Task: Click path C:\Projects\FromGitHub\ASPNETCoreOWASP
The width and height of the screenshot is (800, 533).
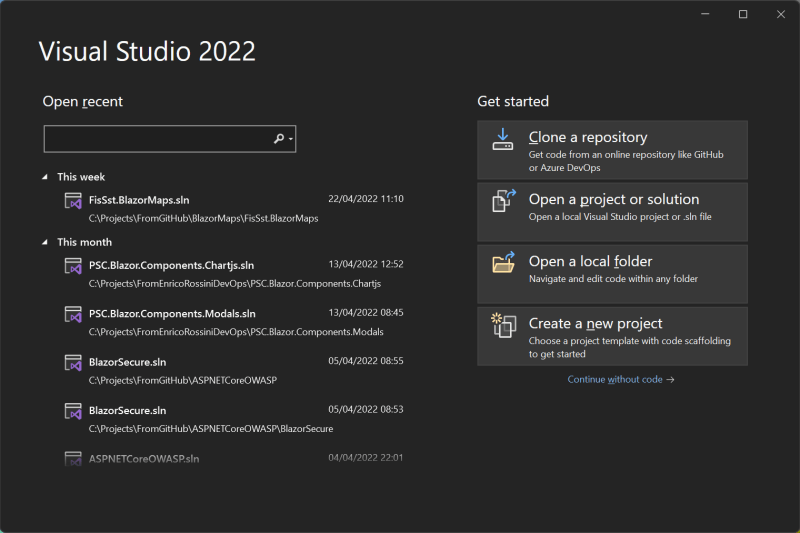Action: pyautogui.click(x=183, y=380)
